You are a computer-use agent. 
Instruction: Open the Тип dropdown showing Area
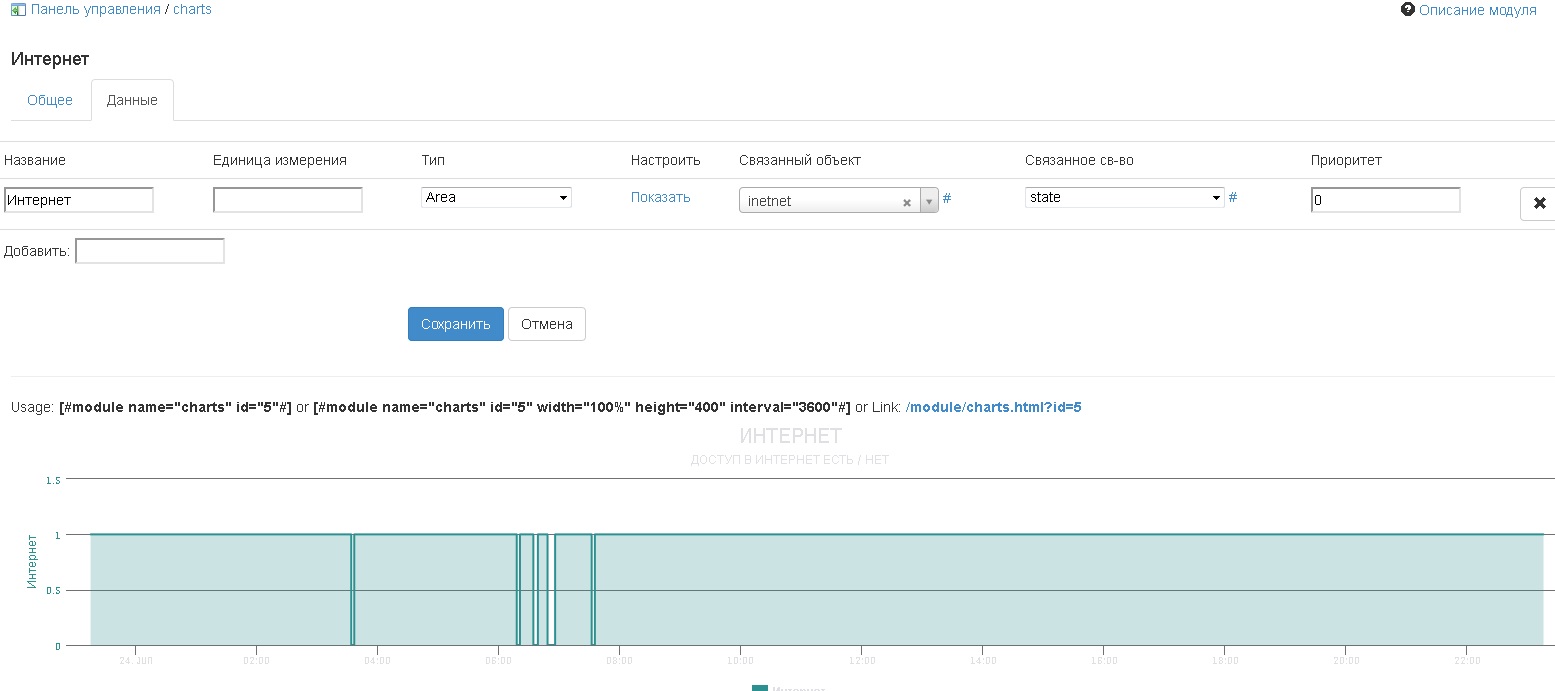pyautogui.click(x=496, y=197)
